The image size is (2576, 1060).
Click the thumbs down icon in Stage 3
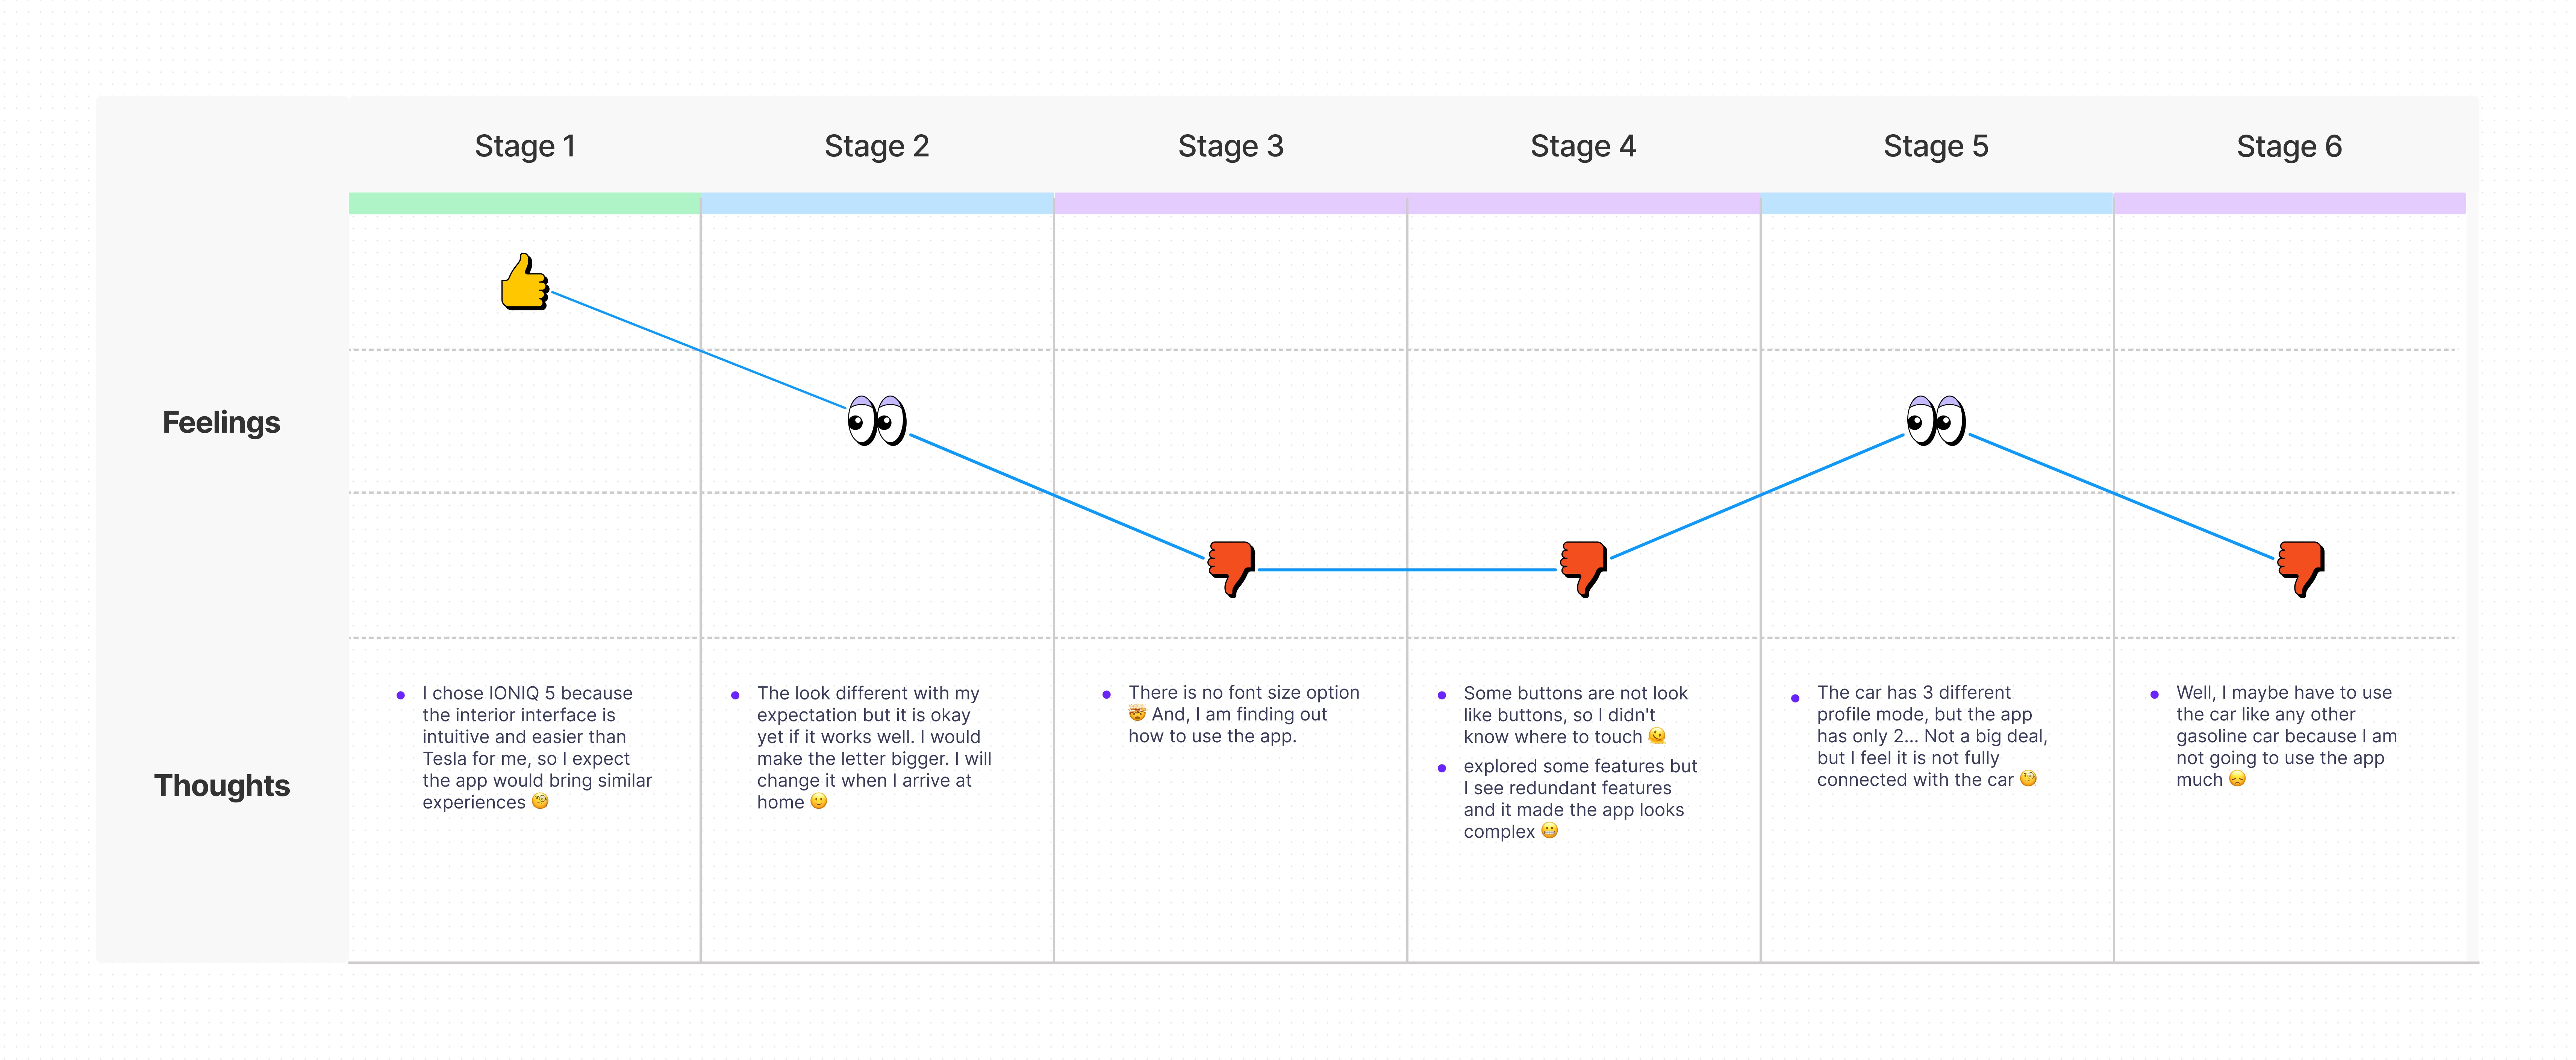point(1231,569)
